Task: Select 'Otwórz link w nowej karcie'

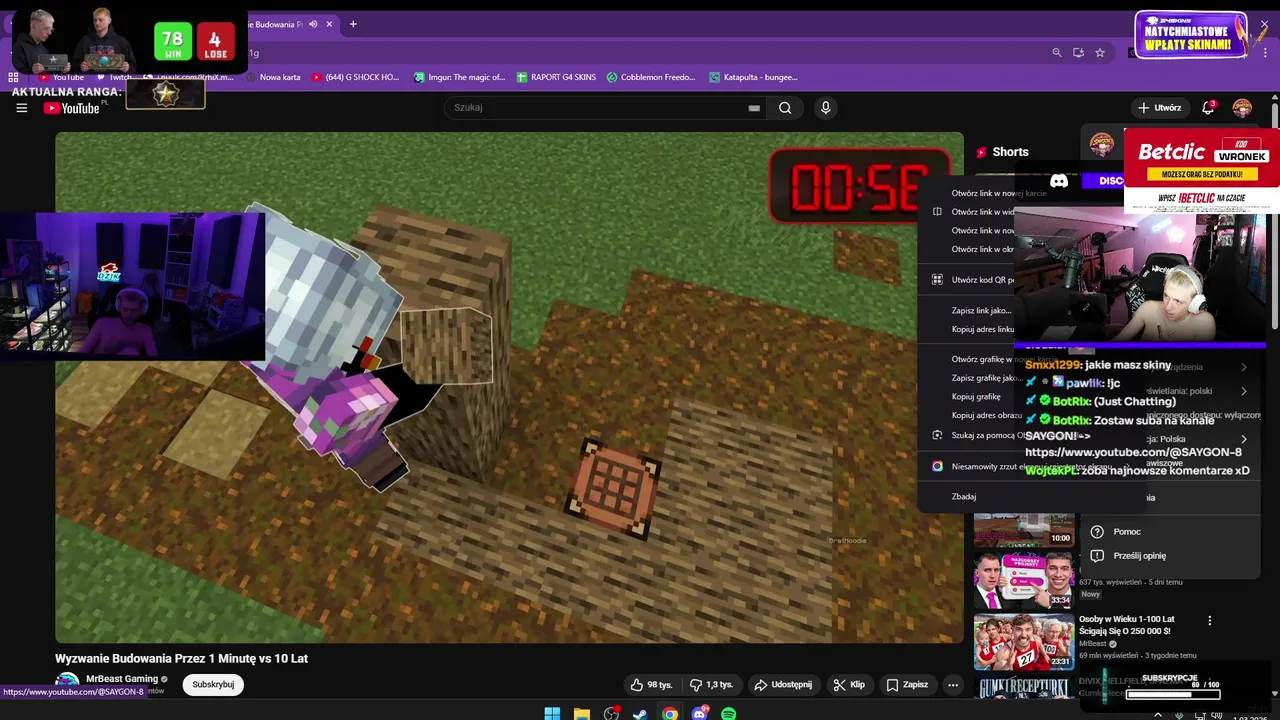Action: (998, 193)
